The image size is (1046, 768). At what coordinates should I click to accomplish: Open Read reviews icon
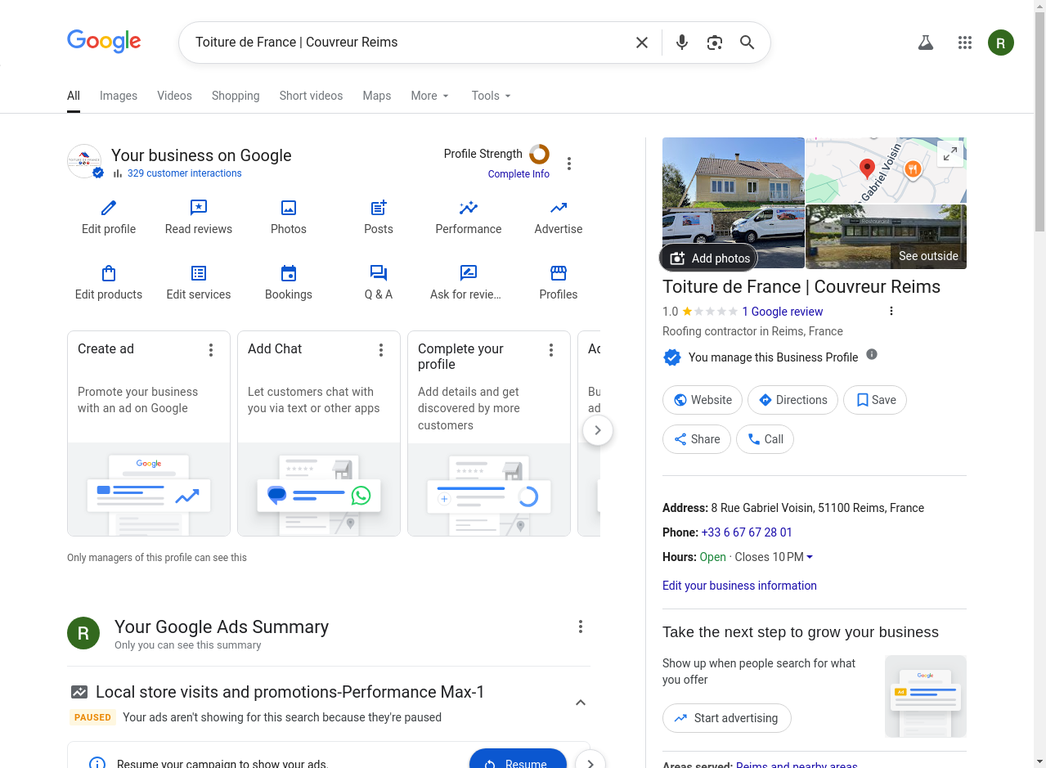[198, 208]
